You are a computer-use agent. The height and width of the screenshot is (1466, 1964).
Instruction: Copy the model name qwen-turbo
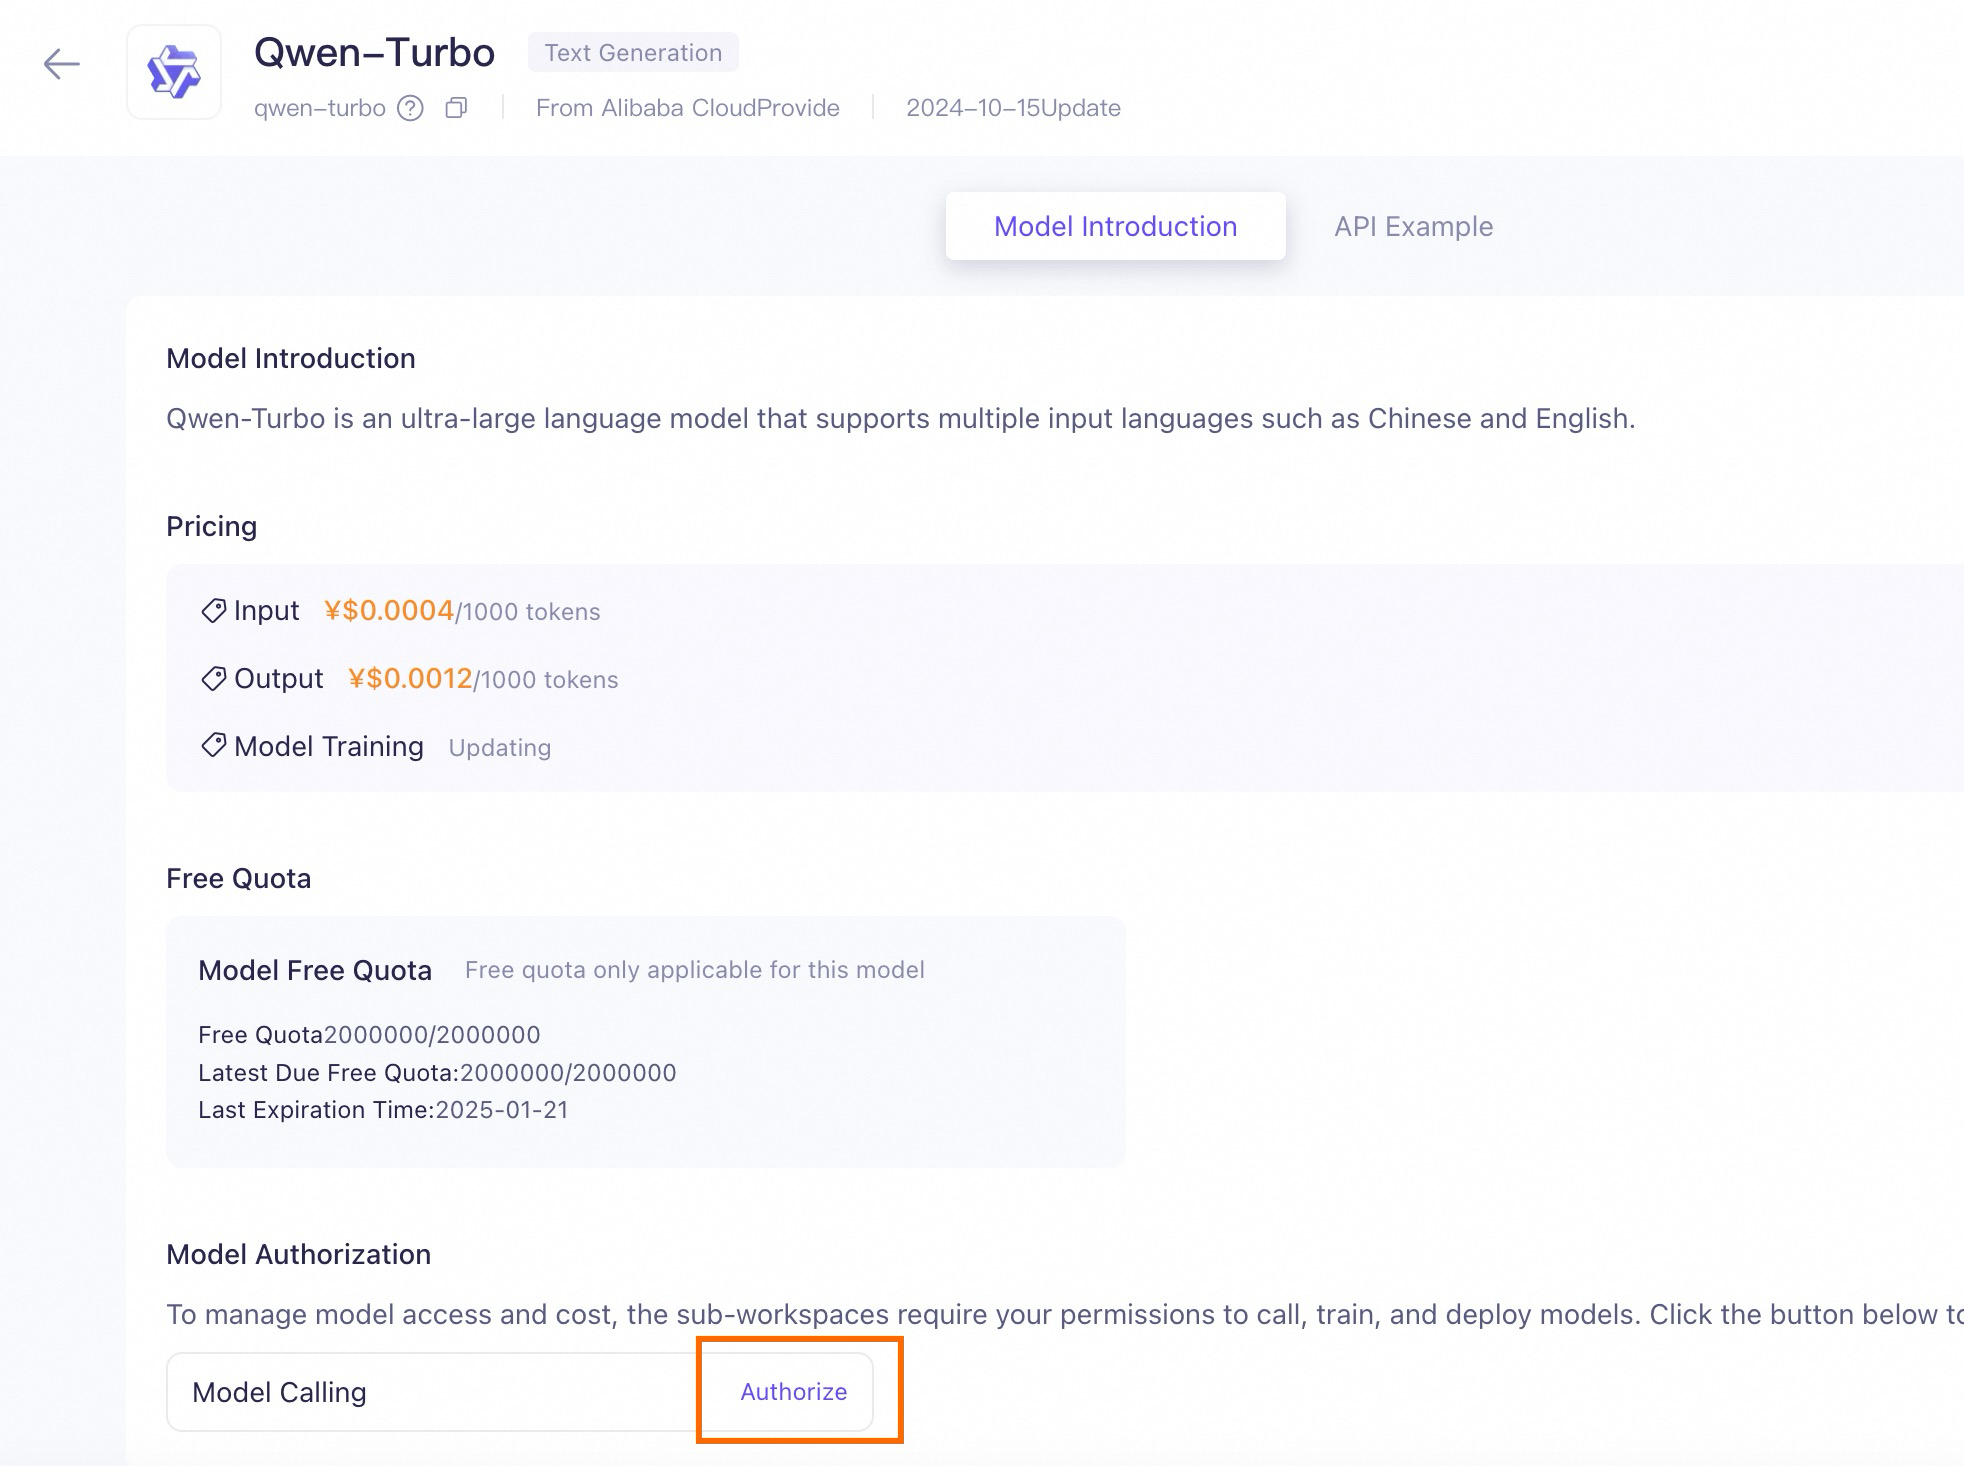tap(457, 107)
